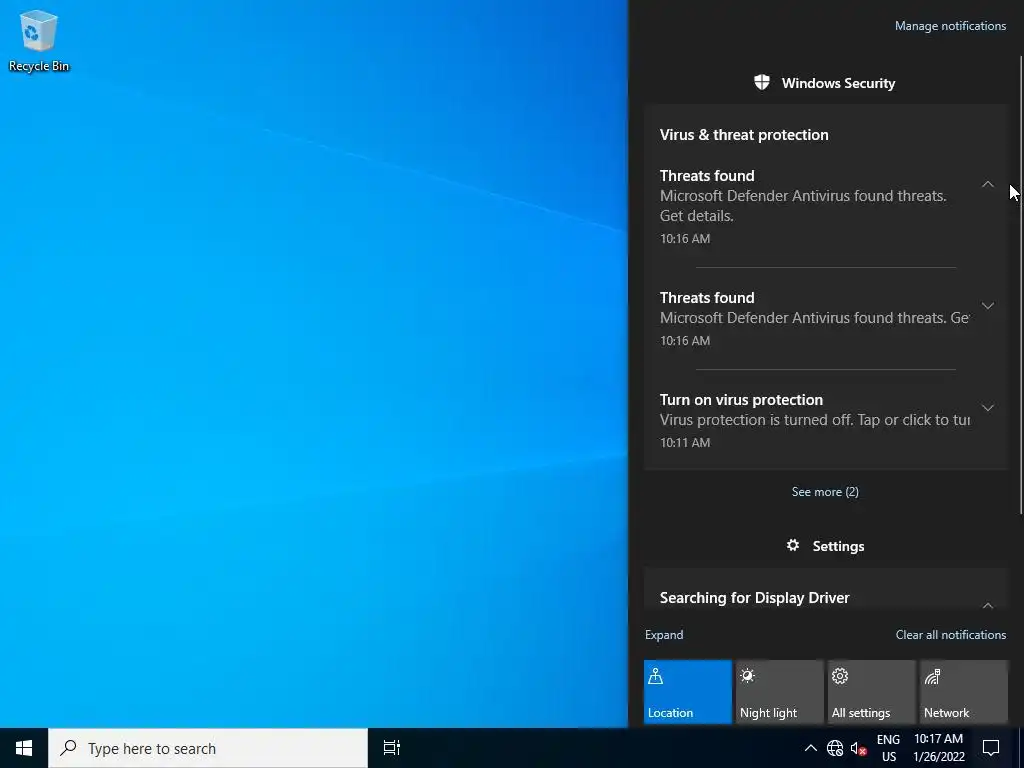The height and width of the screenshot is (768, 1024).
Task: Collapse the first Threats found notification
Action: point(987,184)
